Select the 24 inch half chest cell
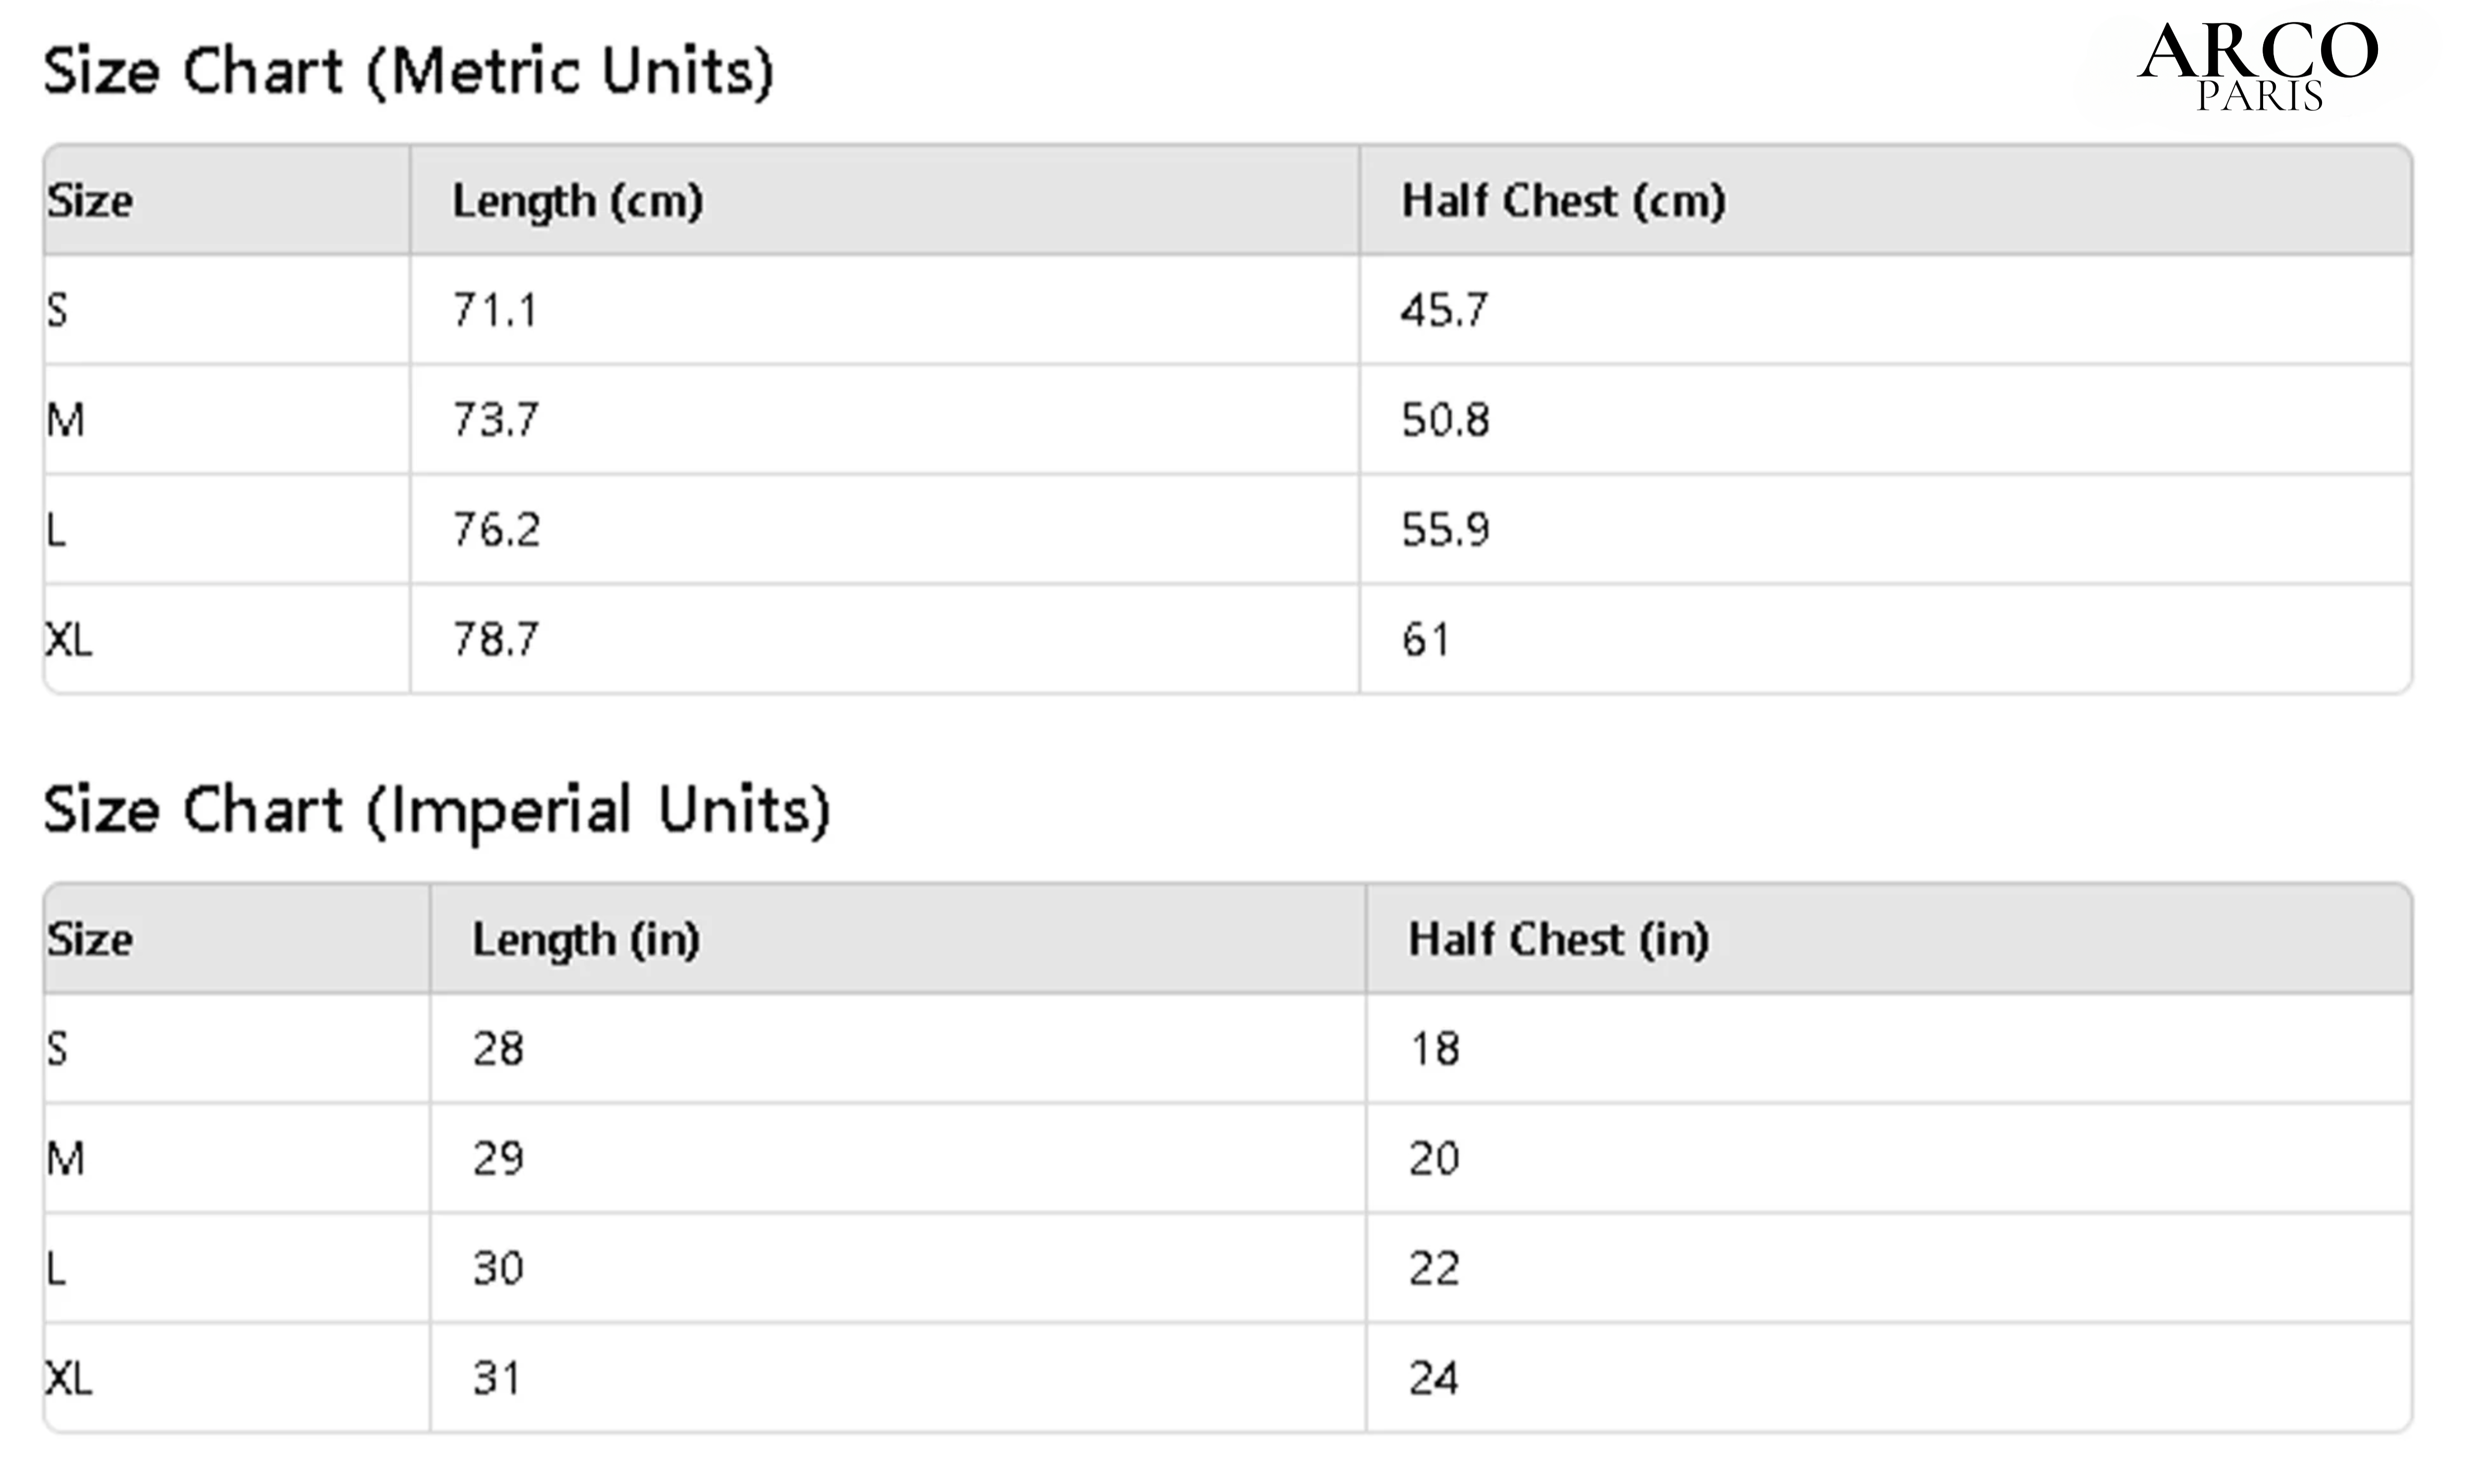Screen dimensions: 2475x1484 pyautogui.click(x=1434, y=1379)
